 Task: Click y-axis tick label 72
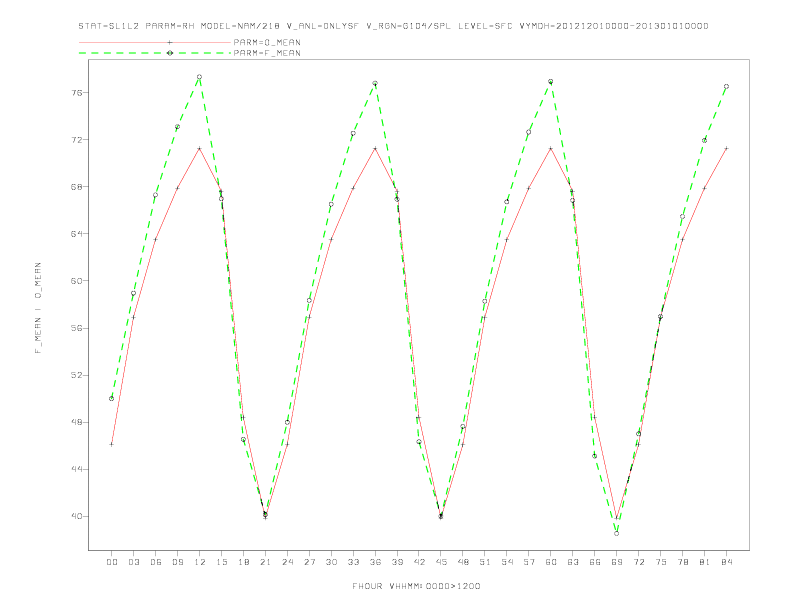pyautogui.click(x=76, y=139)
